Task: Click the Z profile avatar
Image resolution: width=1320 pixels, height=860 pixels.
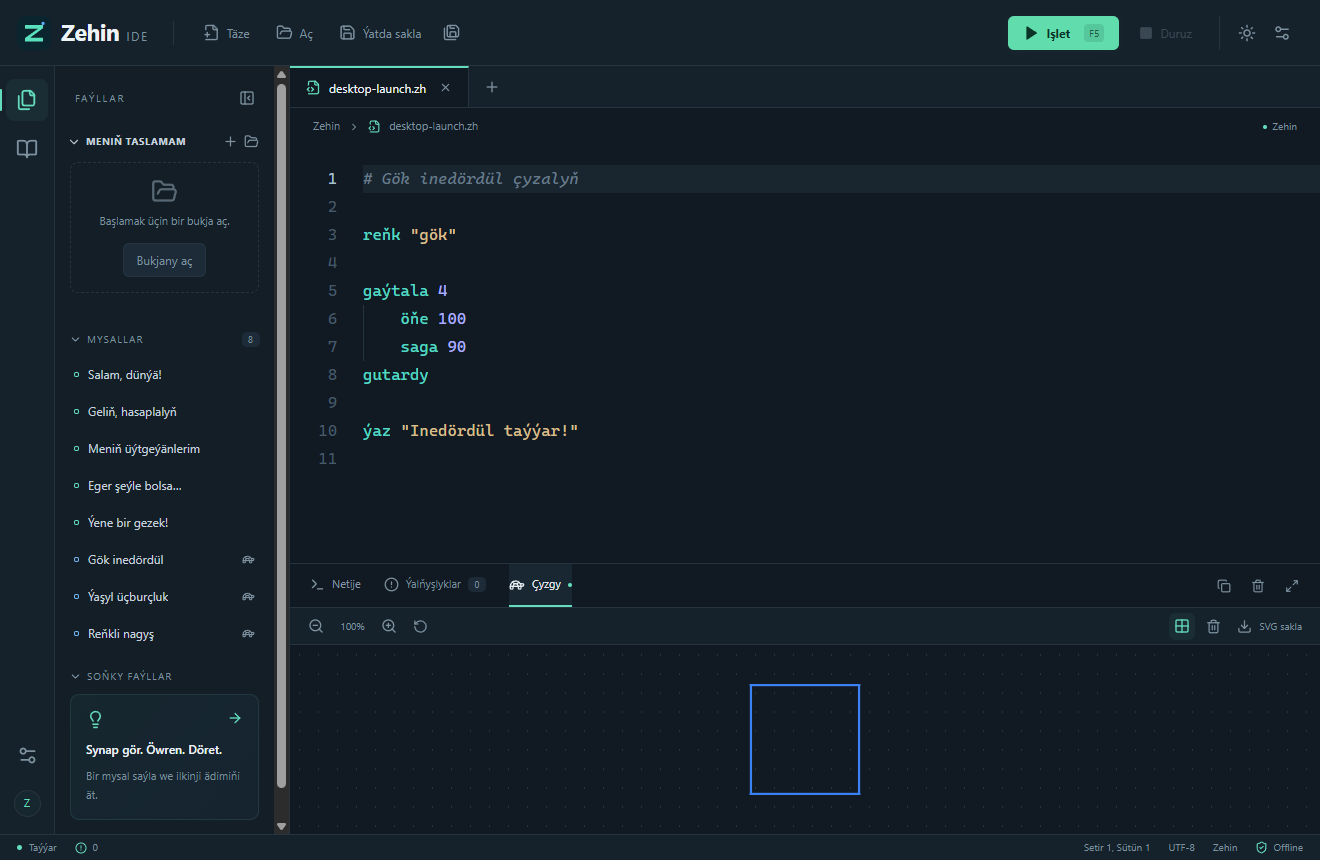Action: click(27, 803)
